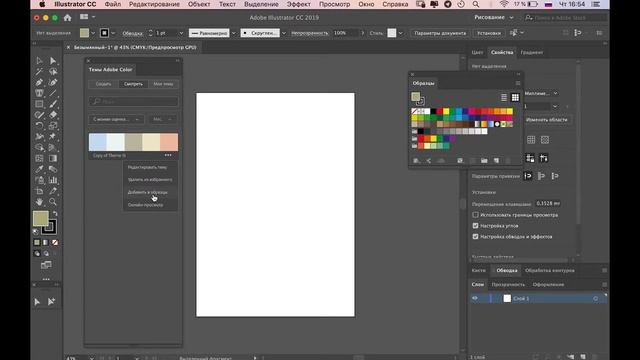Switch to Мои темы tab
The image size is (640, 360).
[x=163, y=84]
